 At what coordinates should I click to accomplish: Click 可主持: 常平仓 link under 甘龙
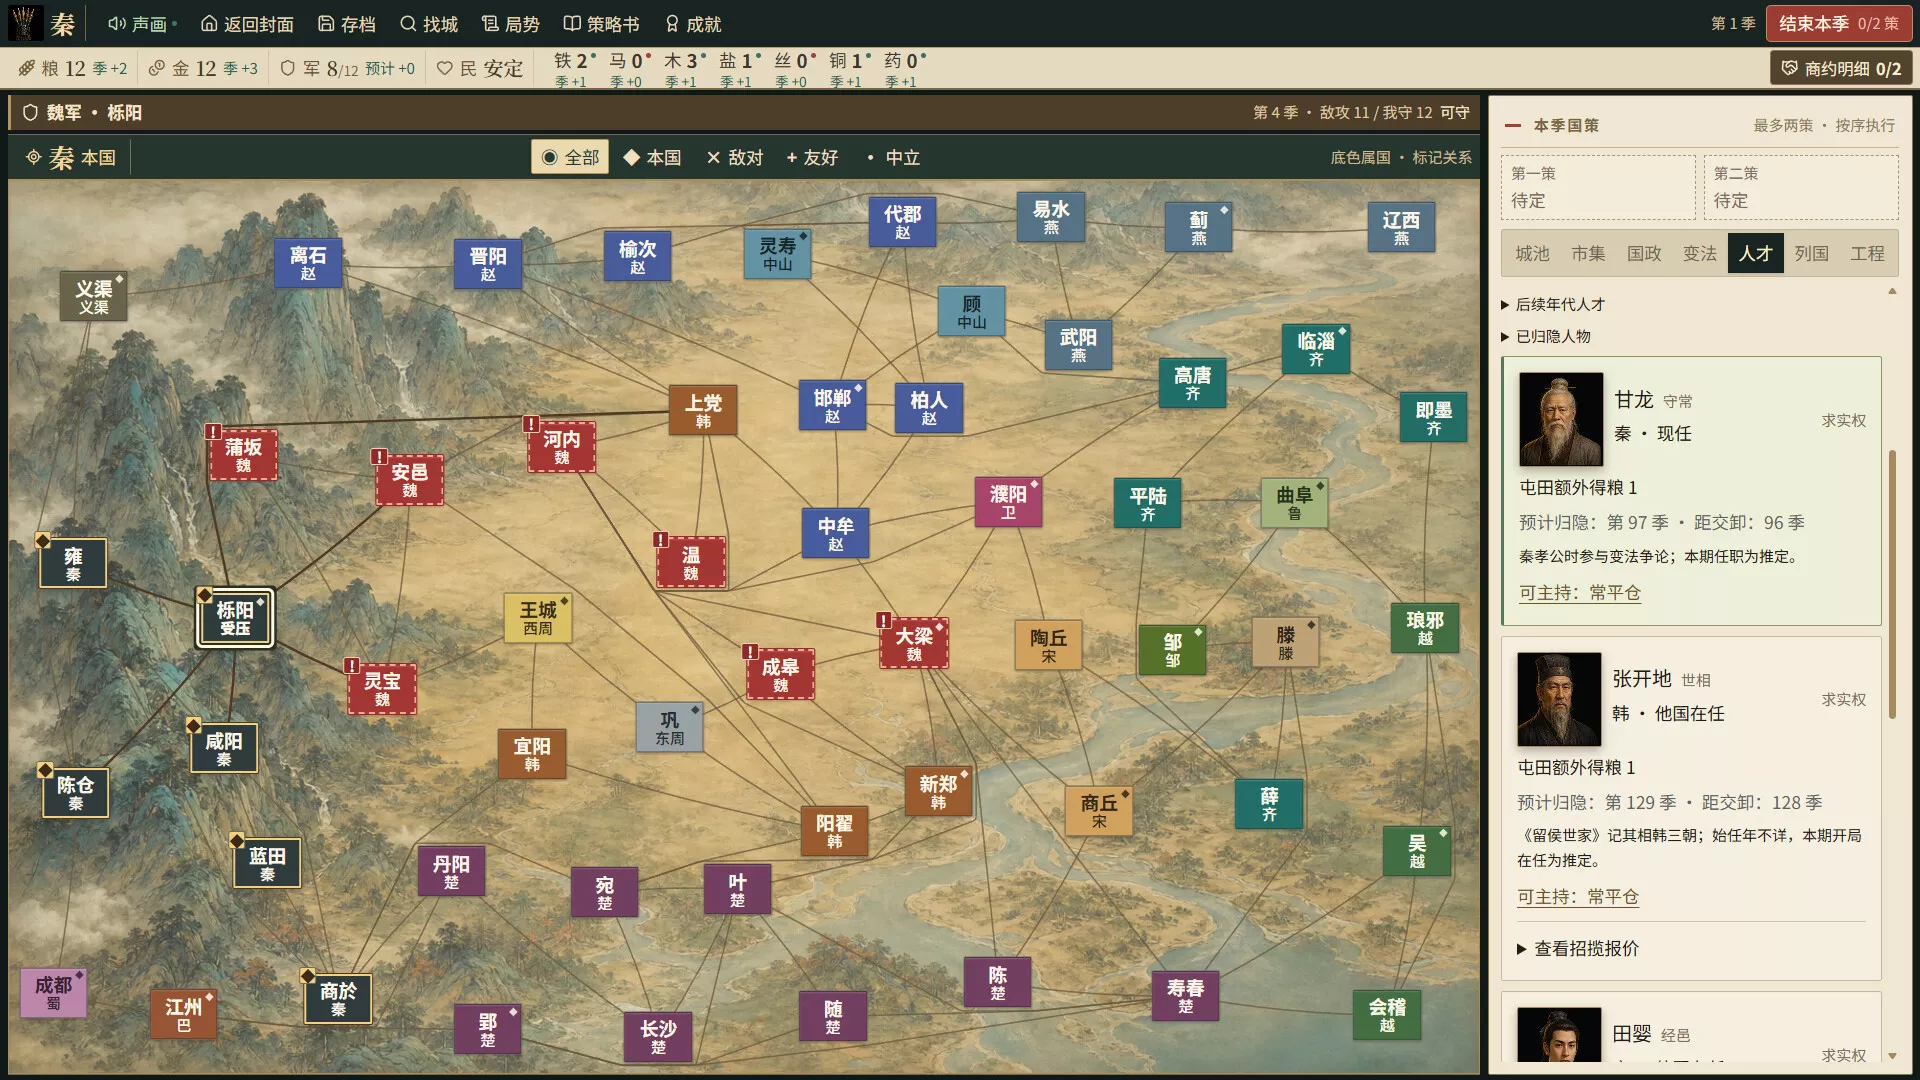(x=1580, y=592)
